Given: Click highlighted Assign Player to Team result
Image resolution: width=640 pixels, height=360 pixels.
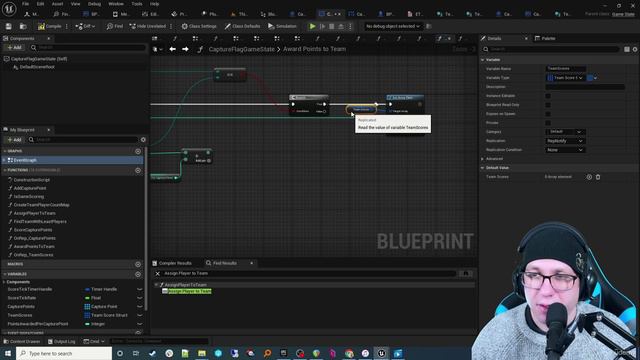Looking at the screenshot, I should (190, 291).
